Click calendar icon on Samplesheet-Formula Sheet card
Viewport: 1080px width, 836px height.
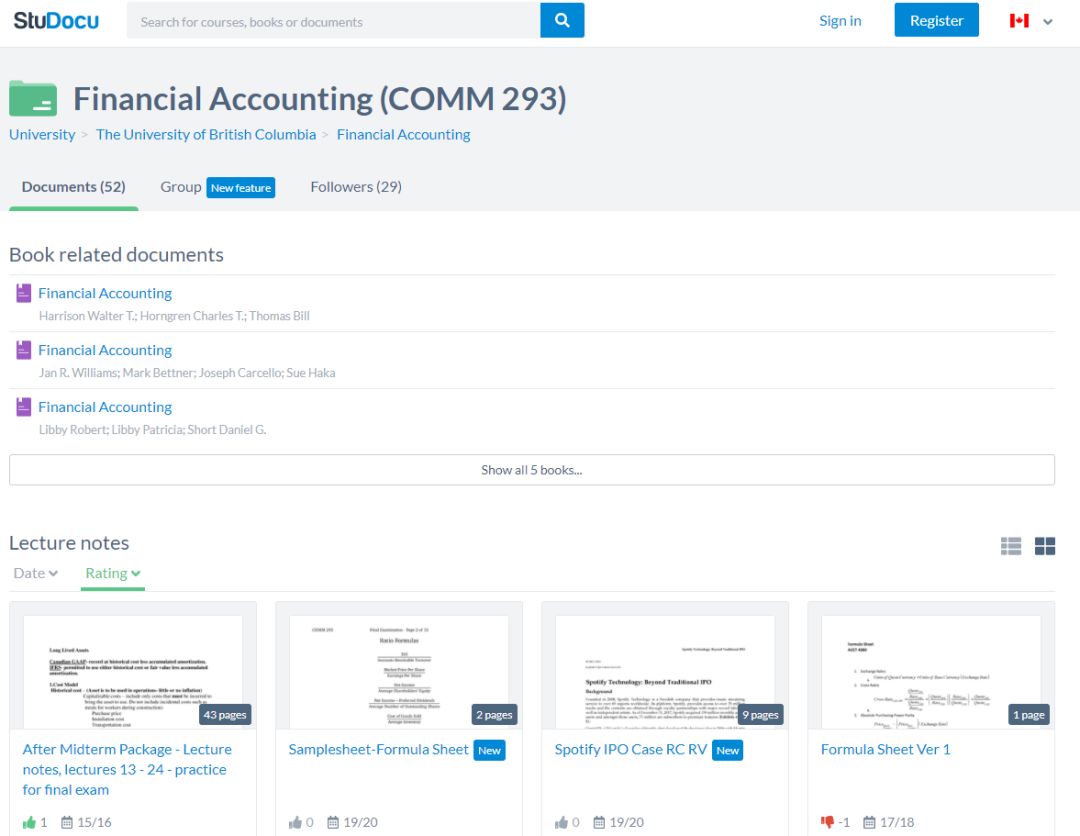click(x=333, y=822)
